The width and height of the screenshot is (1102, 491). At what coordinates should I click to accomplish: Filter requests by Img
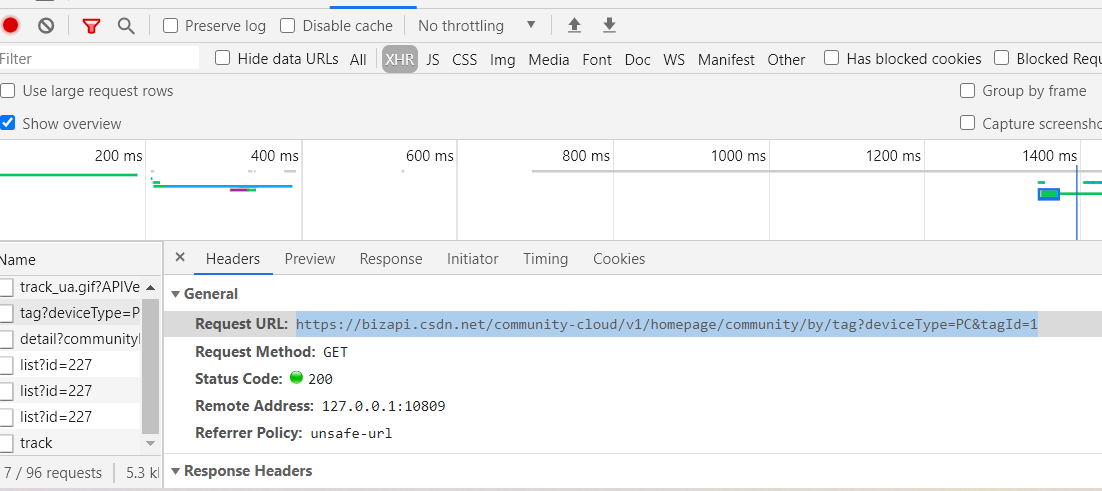tap(503, 60)
